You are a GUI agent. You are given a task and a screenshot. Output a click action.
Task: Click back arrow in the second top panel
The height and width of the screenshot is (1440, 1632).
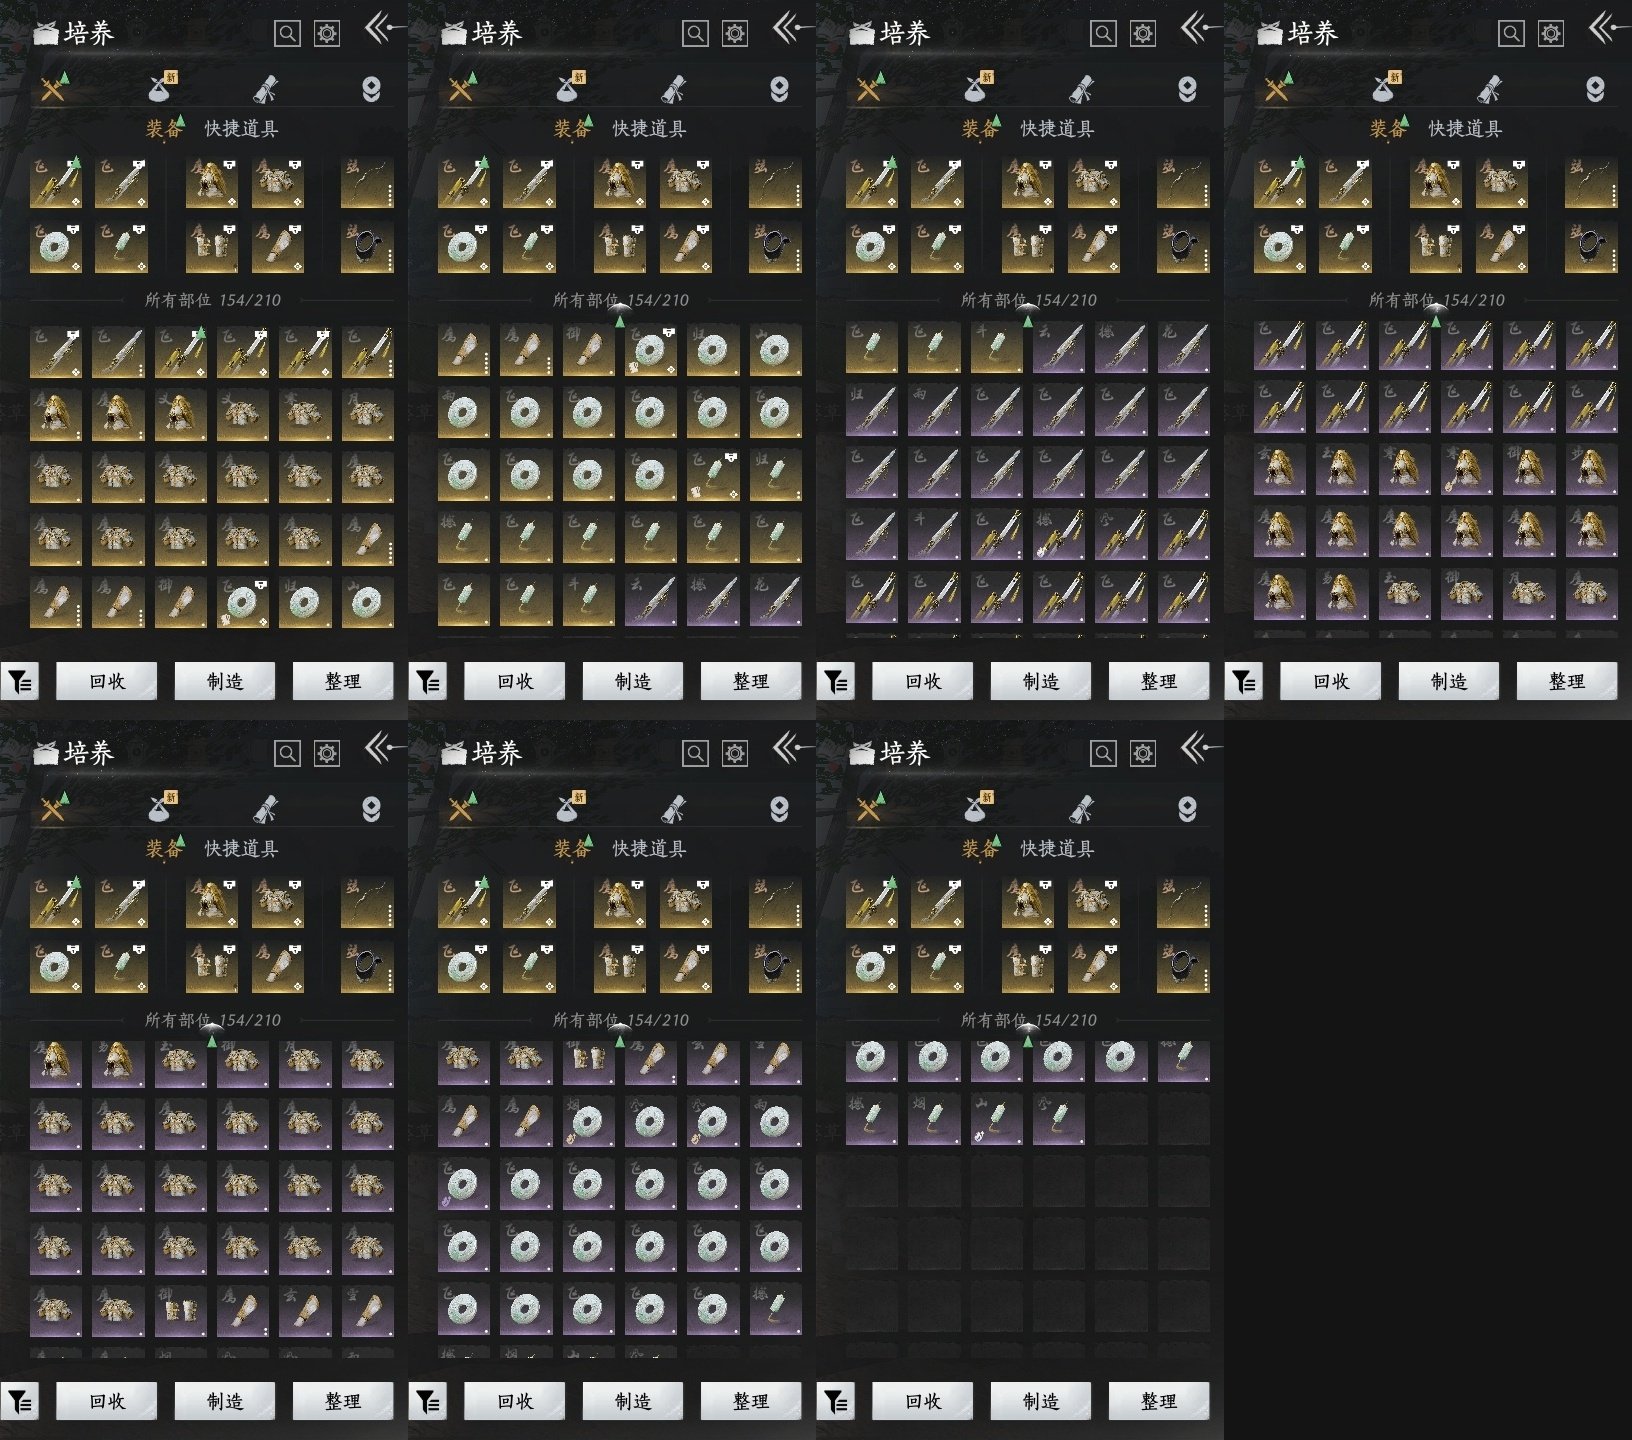pos(791,28)
